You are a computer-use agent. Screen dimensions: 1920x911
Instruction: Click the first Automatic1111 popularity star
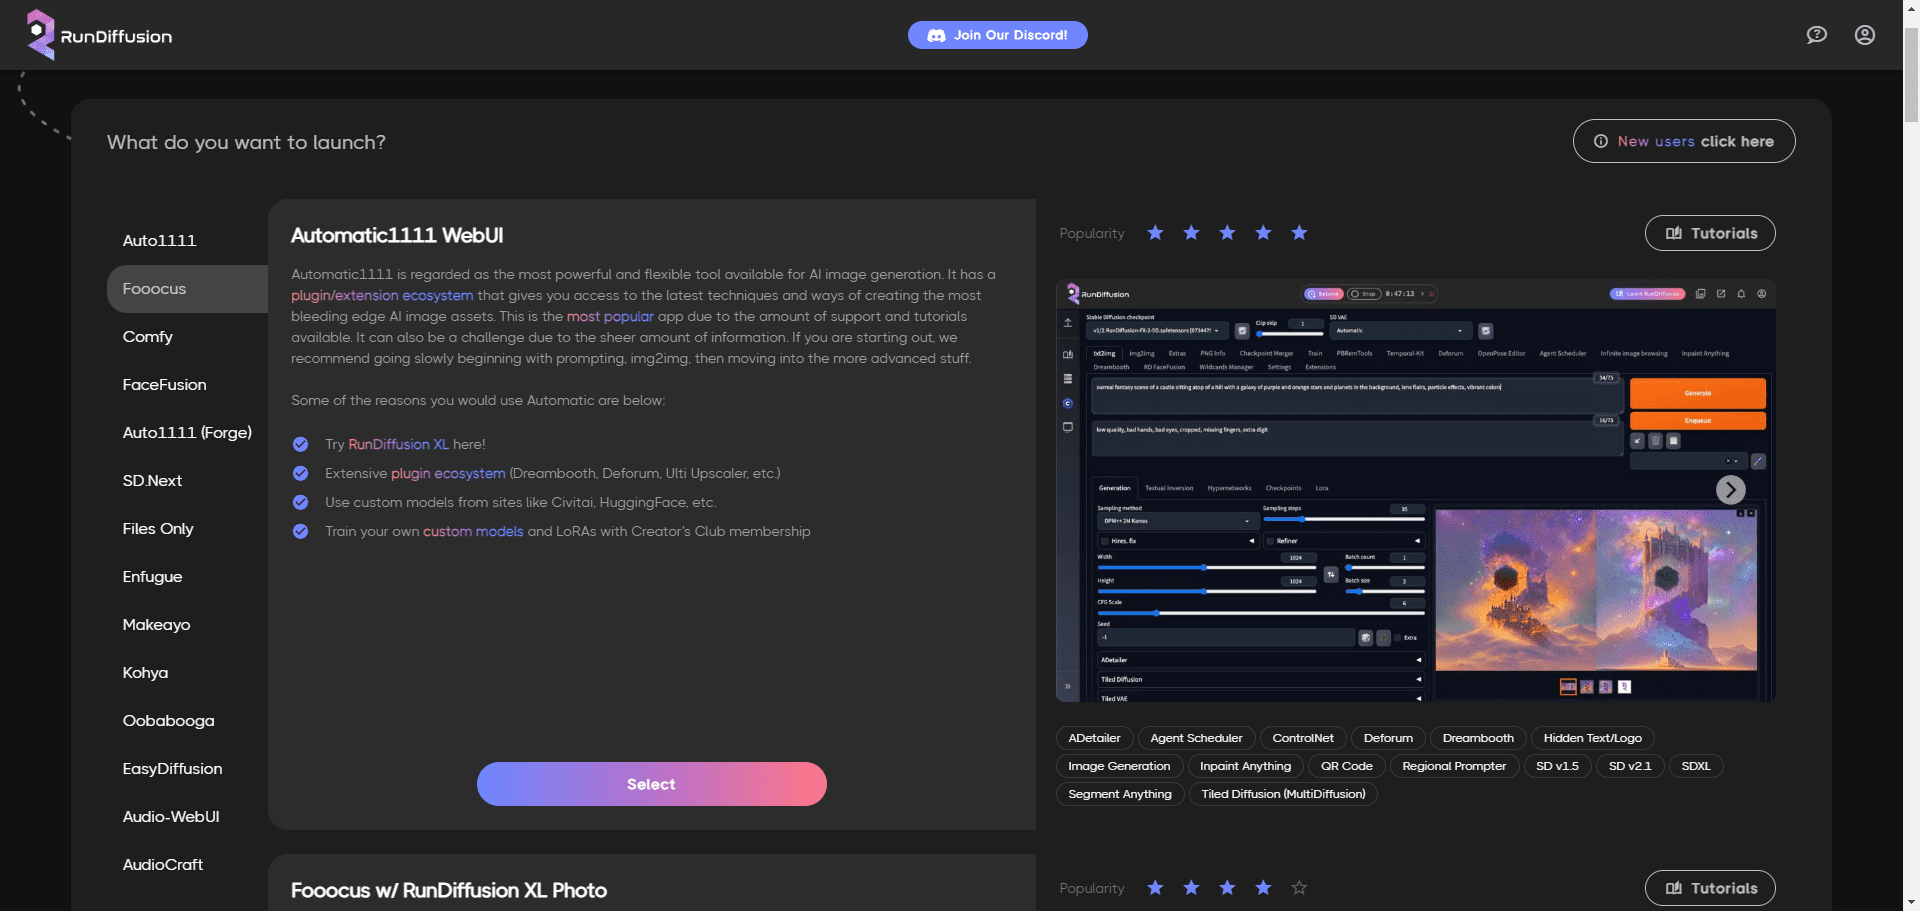(x=1155, y=233)
